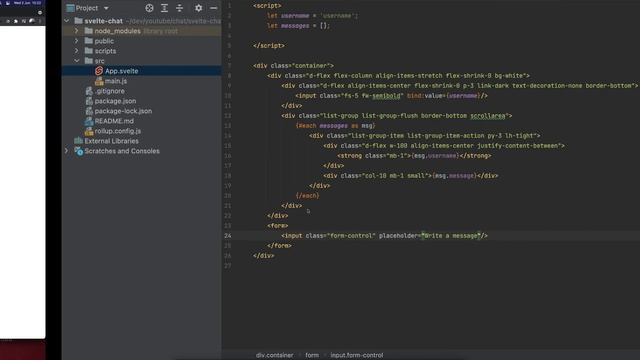Viewport: 640px width, 360px height.
Task: Select Scratches and Consoles node
Action: tap(122, 151)
